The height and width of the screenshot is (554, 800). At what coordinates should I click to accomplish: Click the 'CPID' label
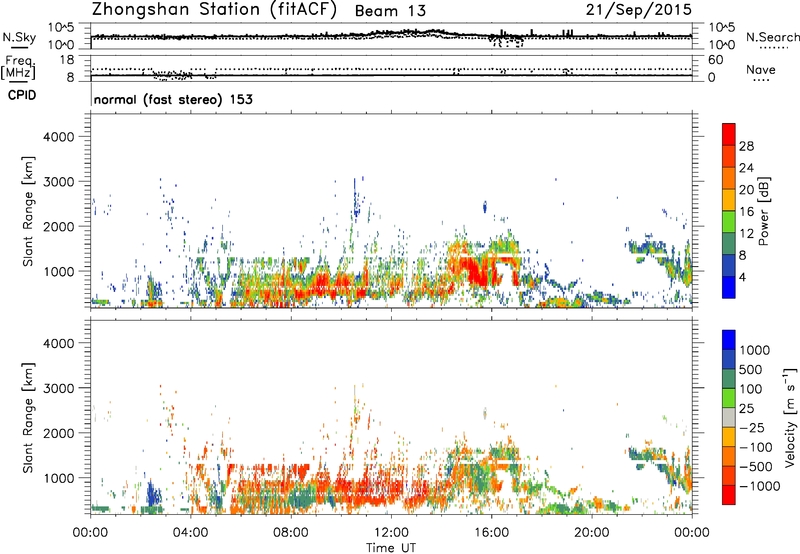(22, 95)
